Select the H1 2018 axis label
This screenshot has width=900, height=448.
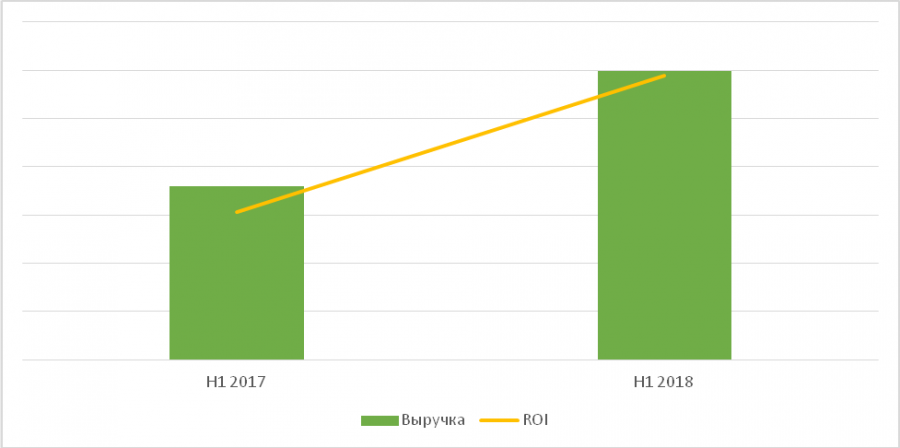pyautogui.click(x=664, y=382)
